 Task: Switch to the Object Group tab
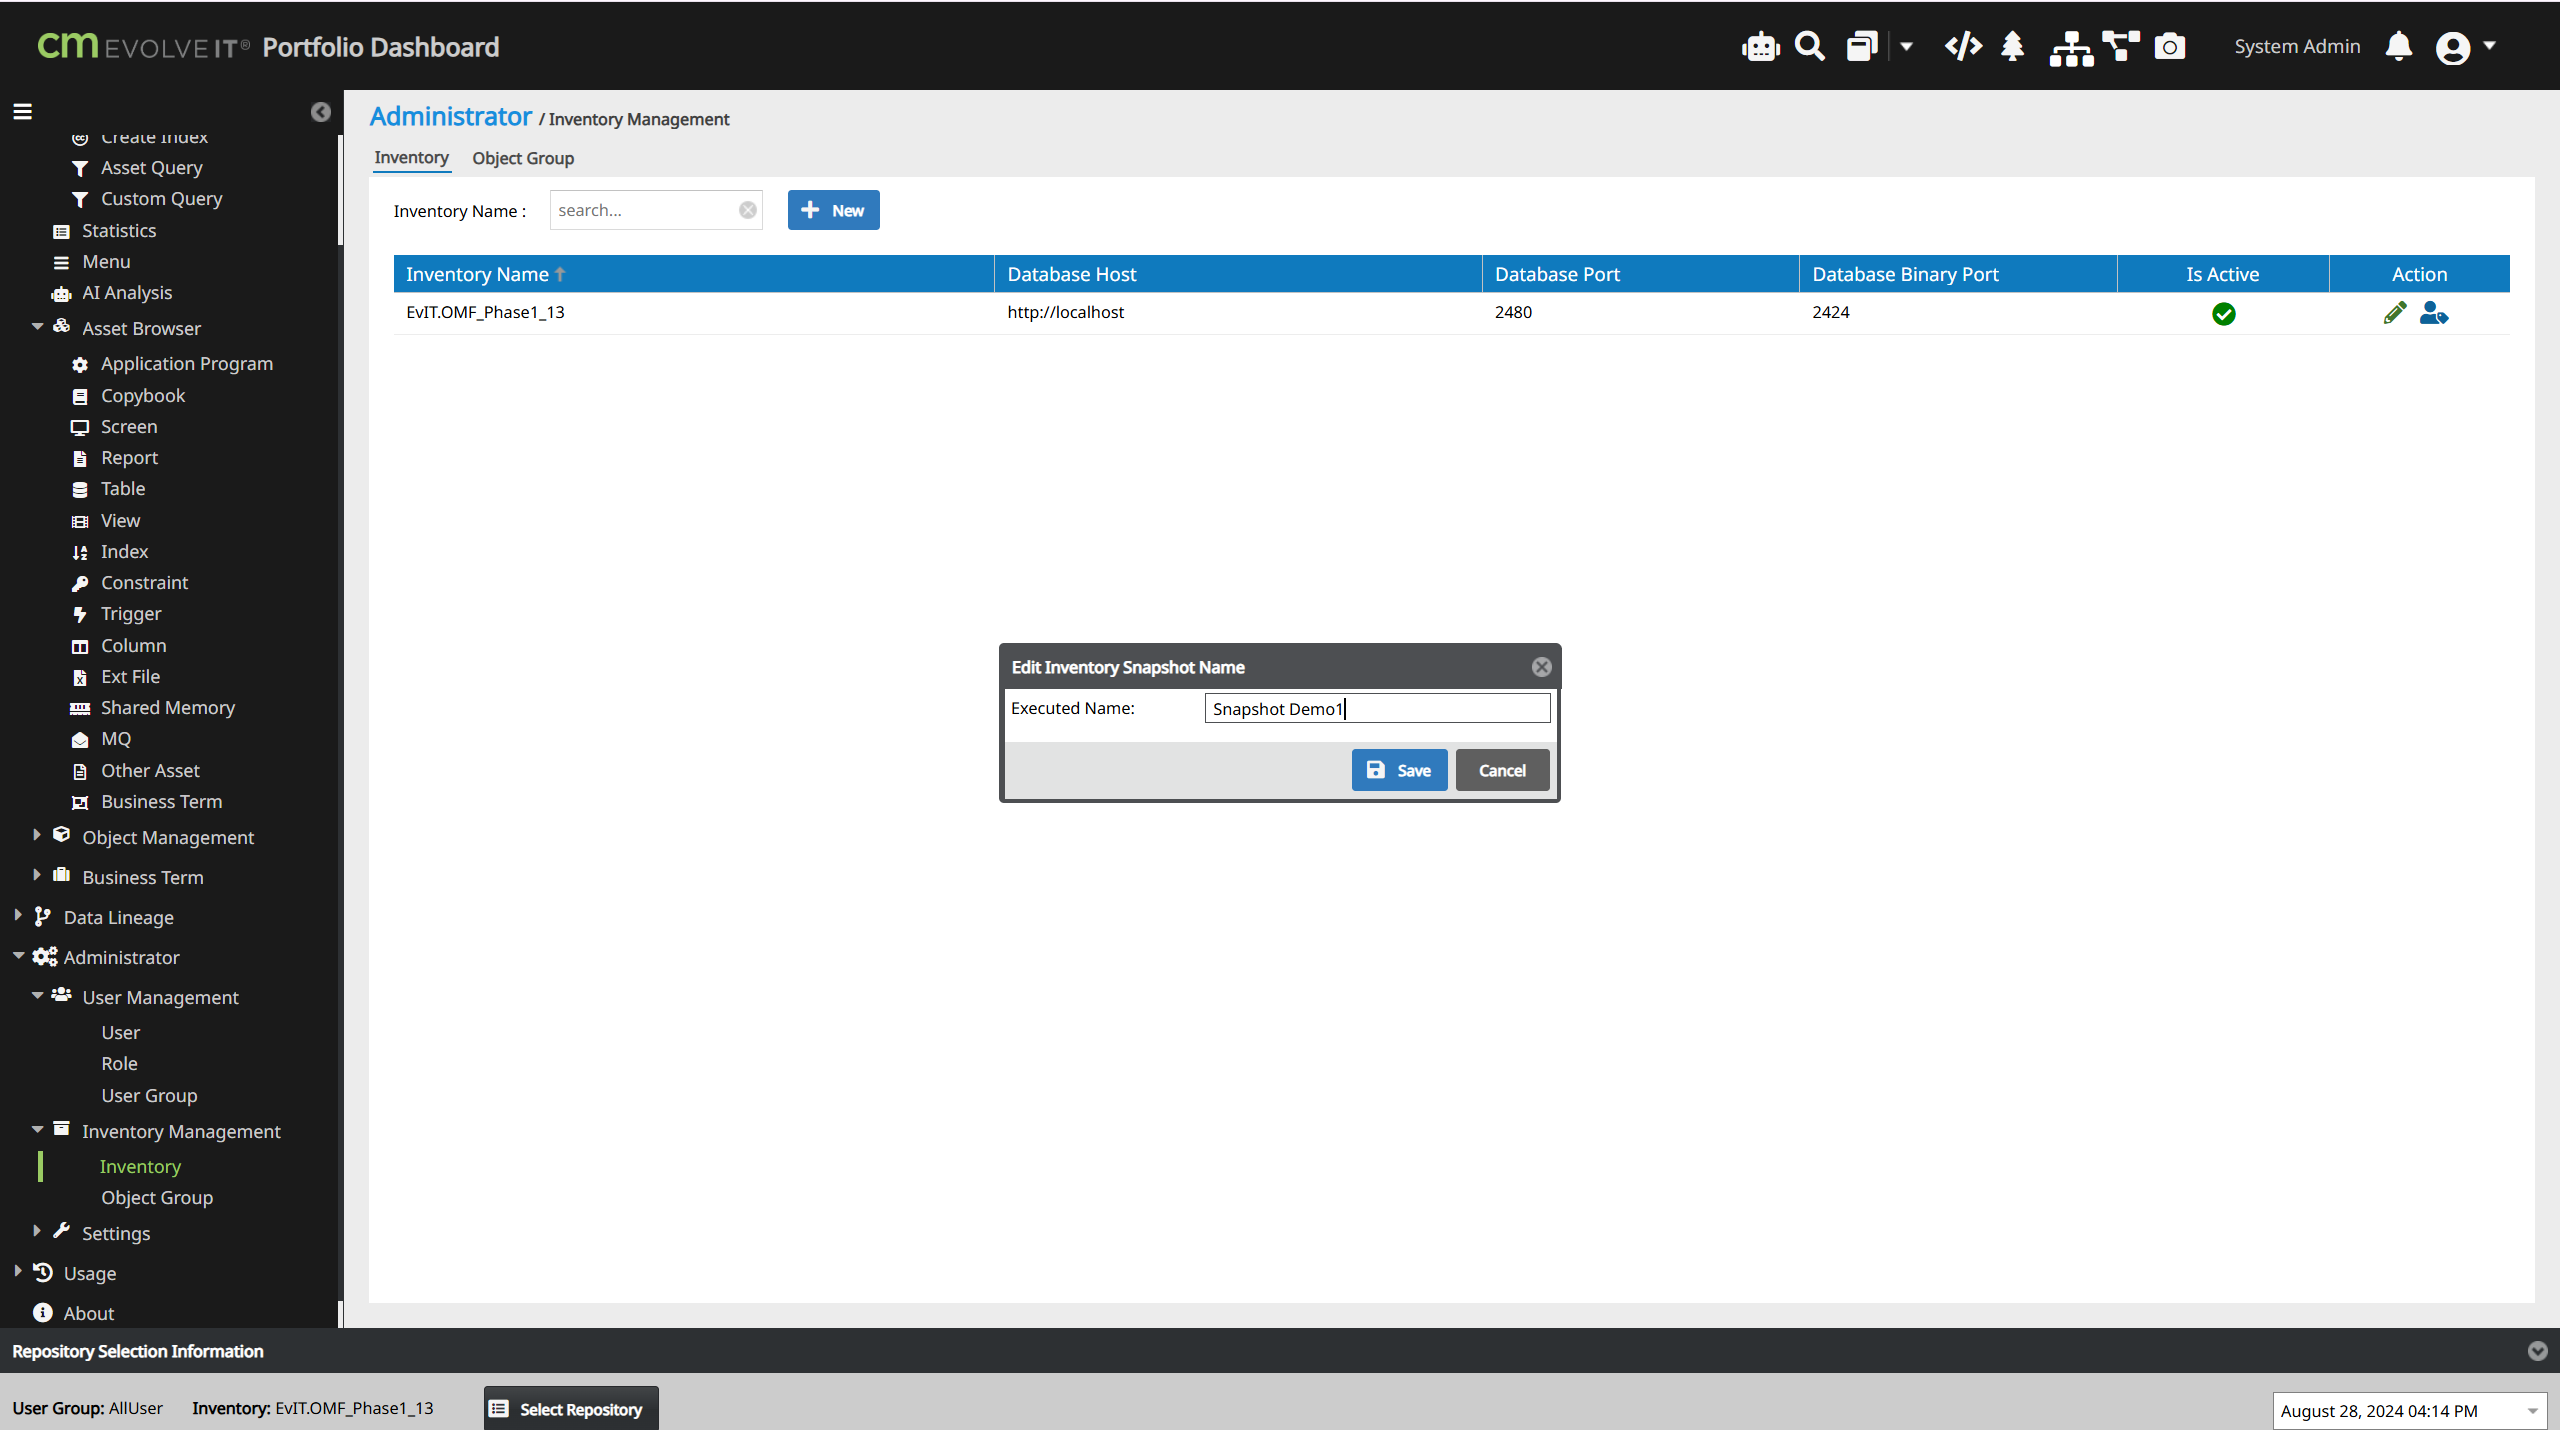523,158
